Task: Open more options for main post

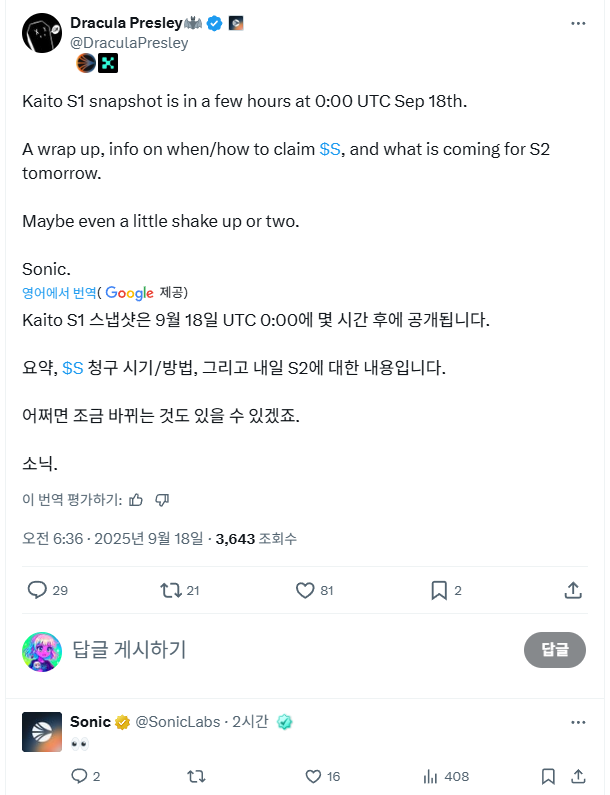Action: coord(578,23)
